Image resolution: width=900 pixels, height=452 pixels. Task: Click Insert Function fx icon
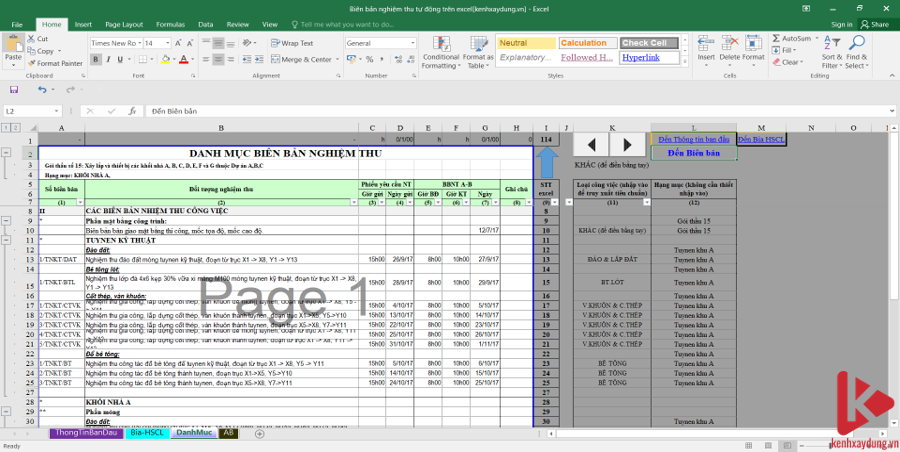coord(131,111)
